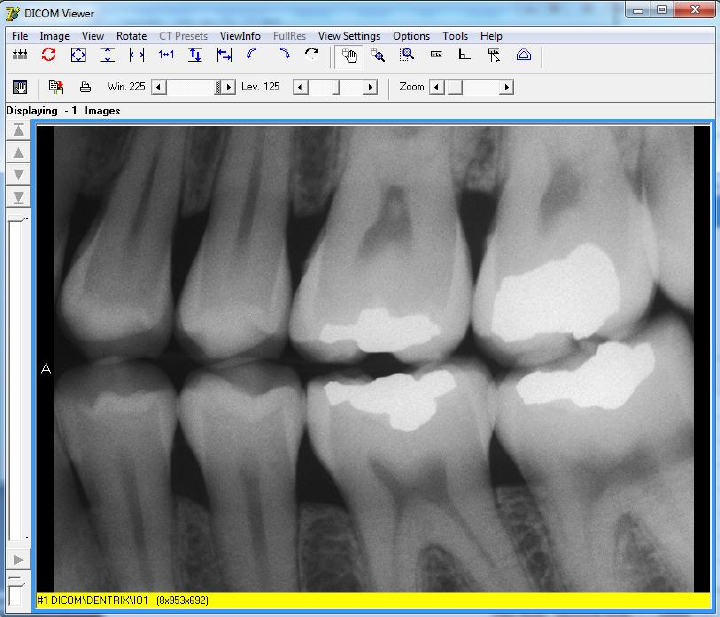
Task: Flip the image horizontally
Action: point(224,55)
